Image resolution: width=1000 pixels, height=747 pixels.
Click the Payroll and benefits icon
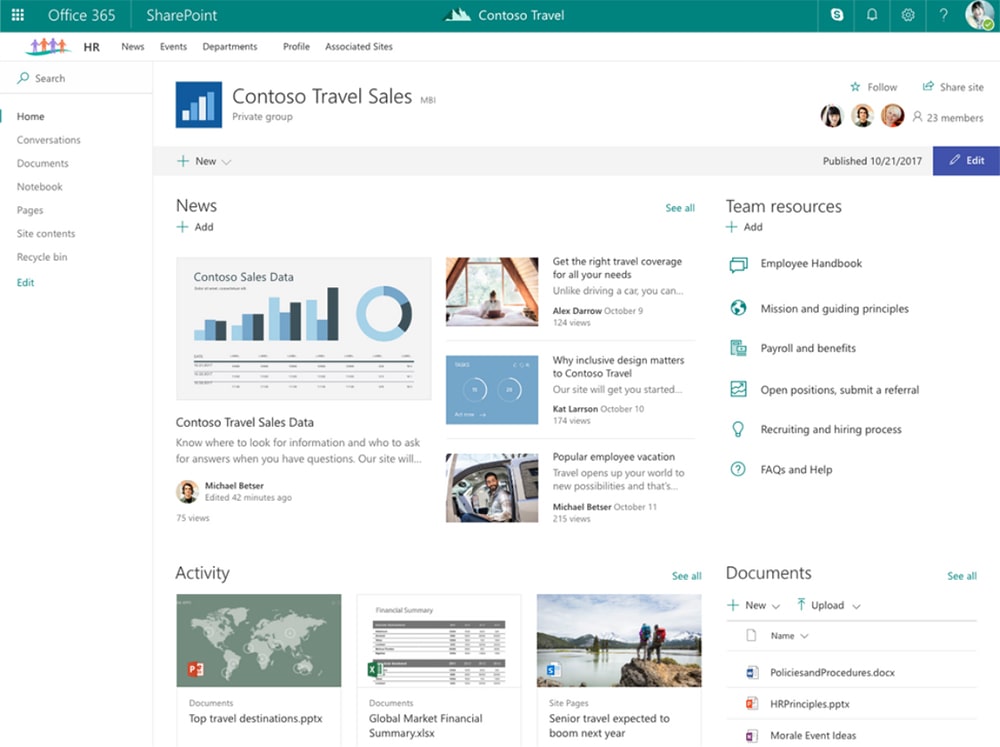click(739, 348)
